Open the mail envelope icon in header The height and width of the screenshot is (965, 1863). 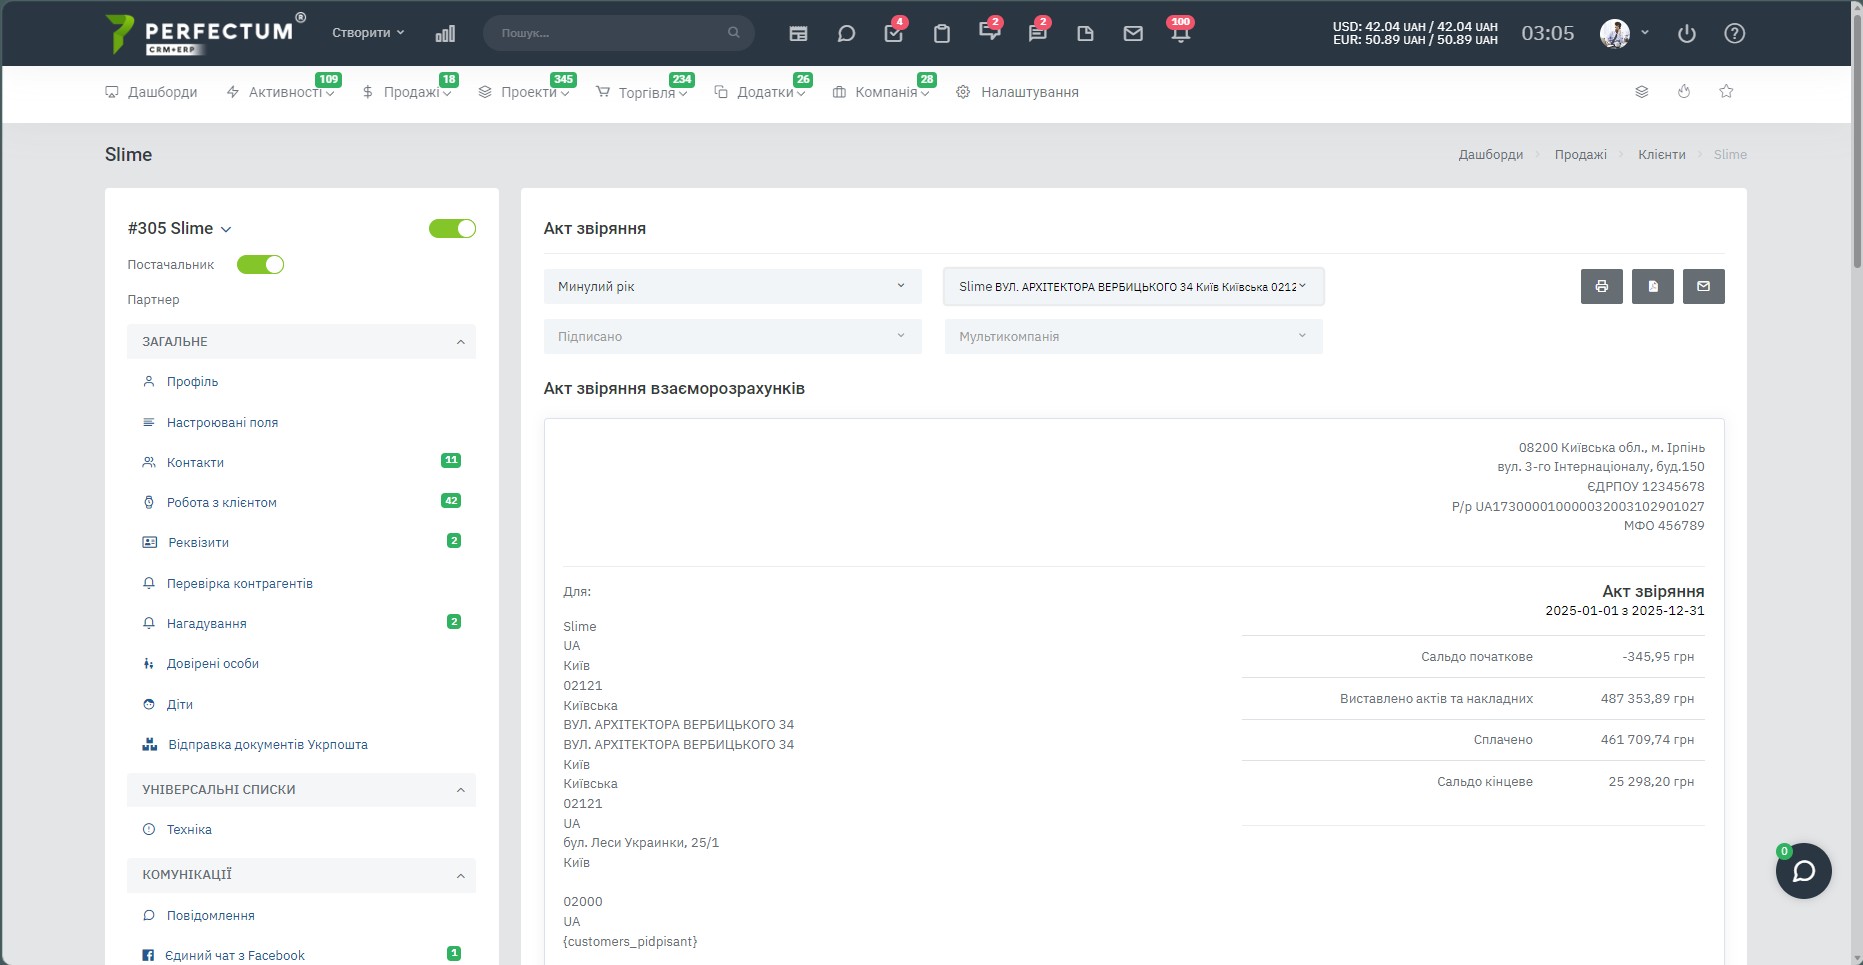point(1133,33)
